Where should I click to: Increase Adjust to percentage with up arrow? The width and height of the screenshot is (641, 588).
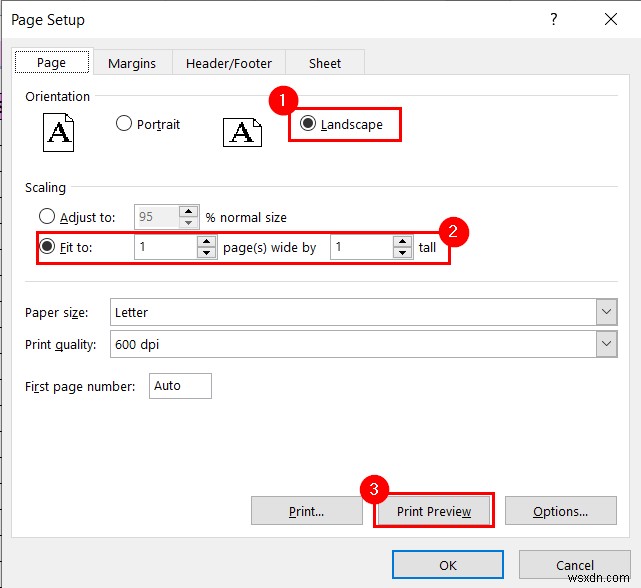(188, 211)
